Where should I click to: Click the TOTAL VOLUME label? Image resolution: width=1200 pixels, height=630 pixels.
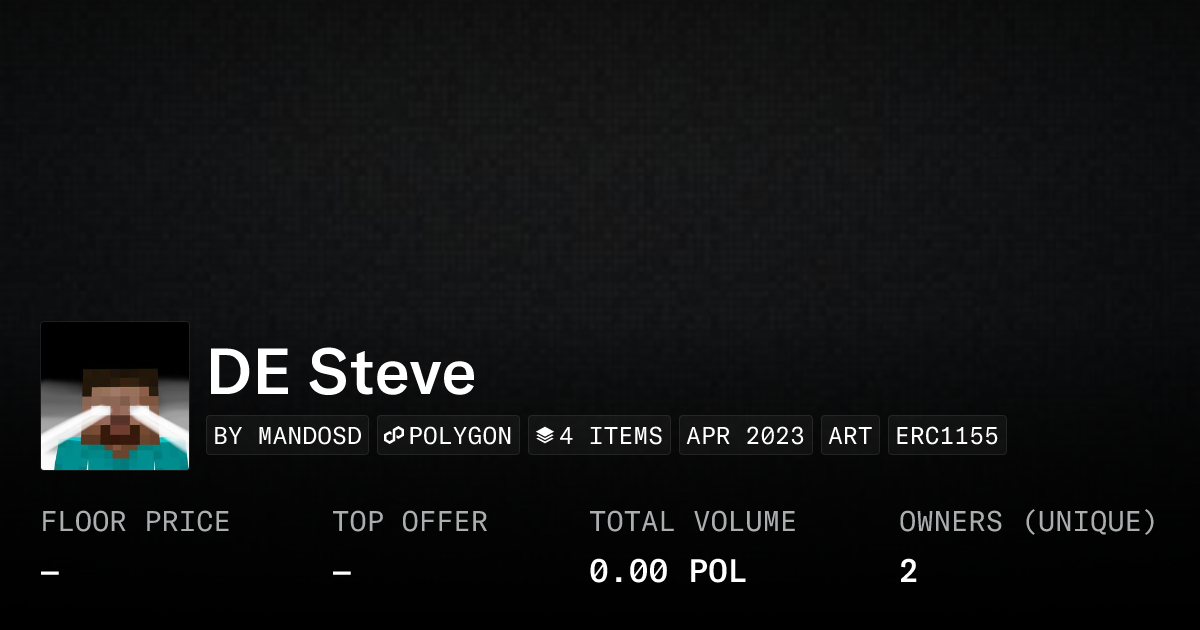692,522
